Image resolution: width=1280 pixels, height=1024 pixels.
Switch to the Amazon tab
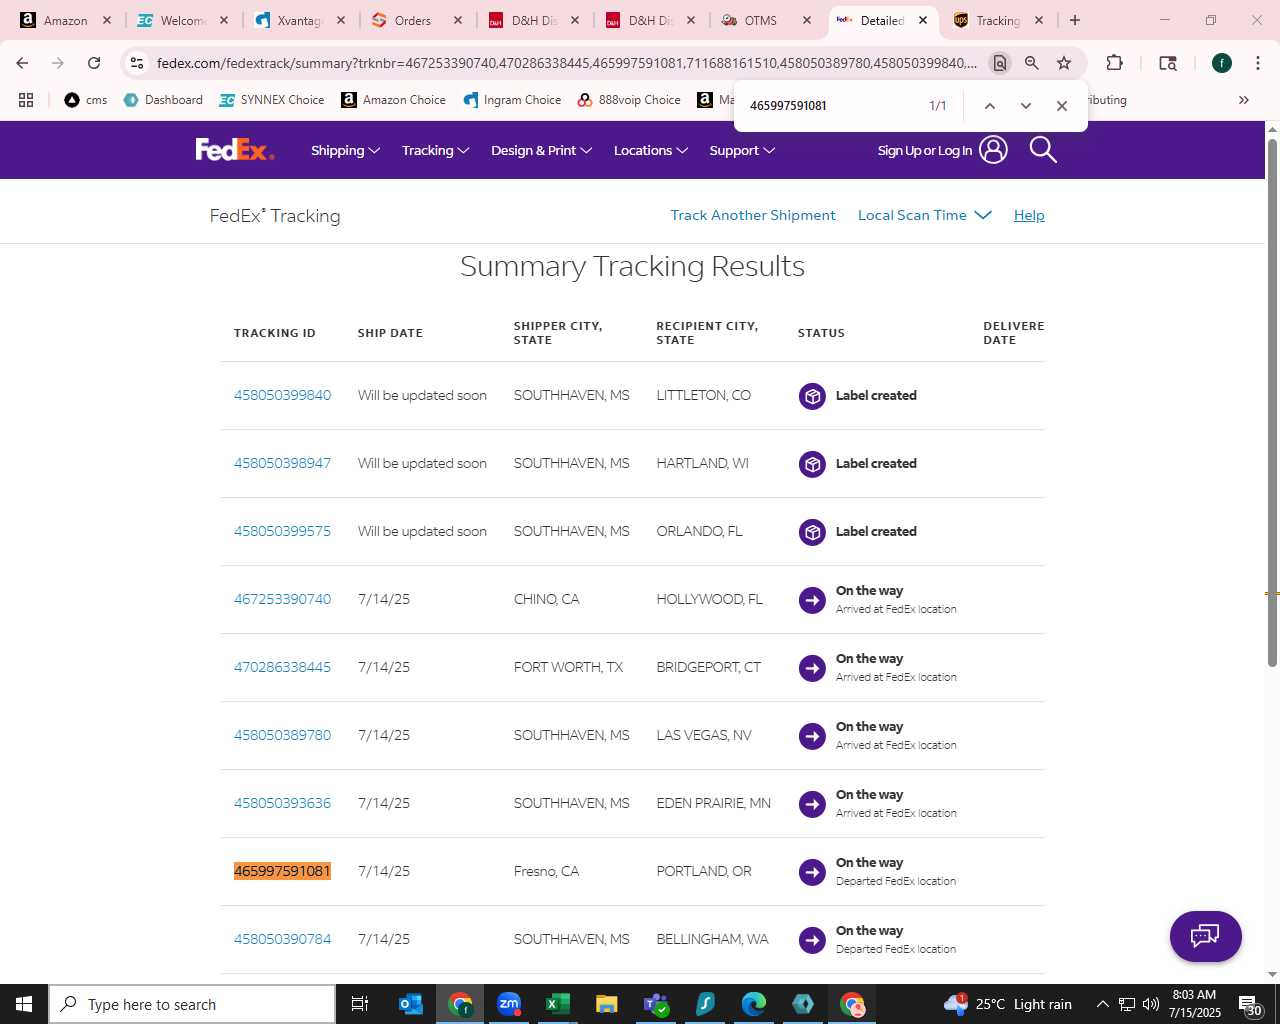coord(66,20)
